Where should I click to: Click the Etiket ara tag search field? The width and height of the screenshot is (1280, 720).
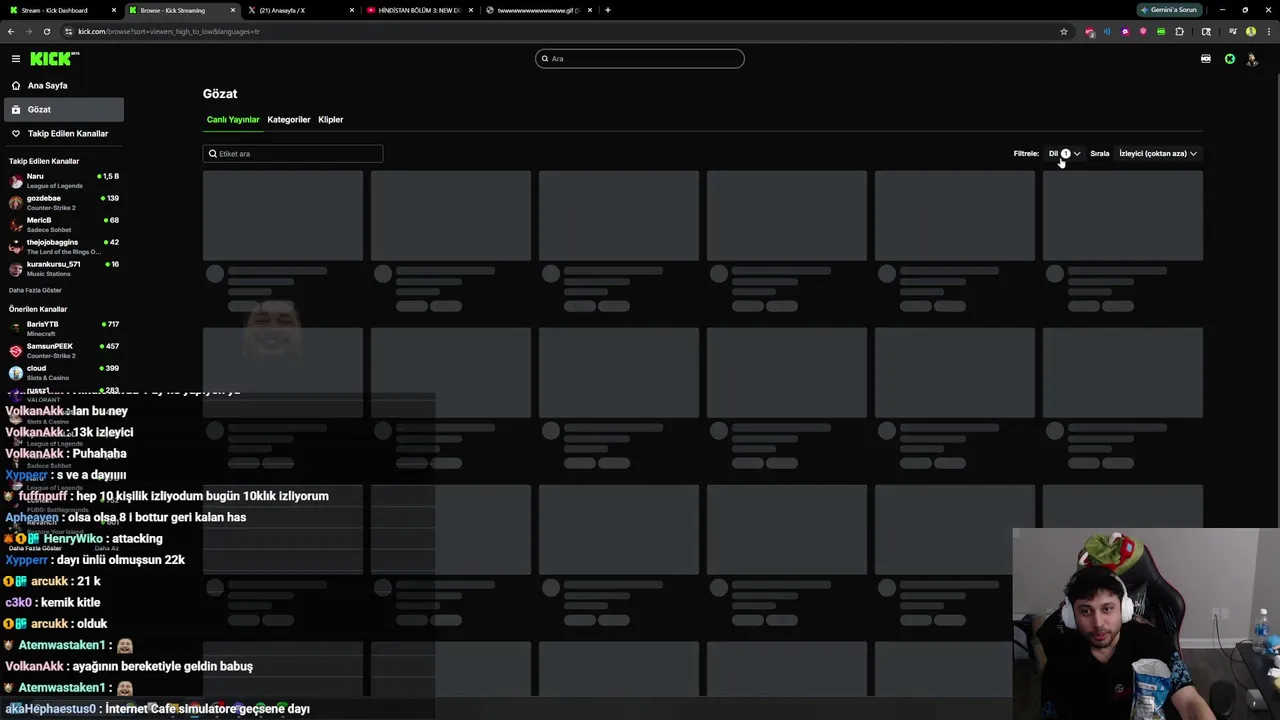point(293,154)
